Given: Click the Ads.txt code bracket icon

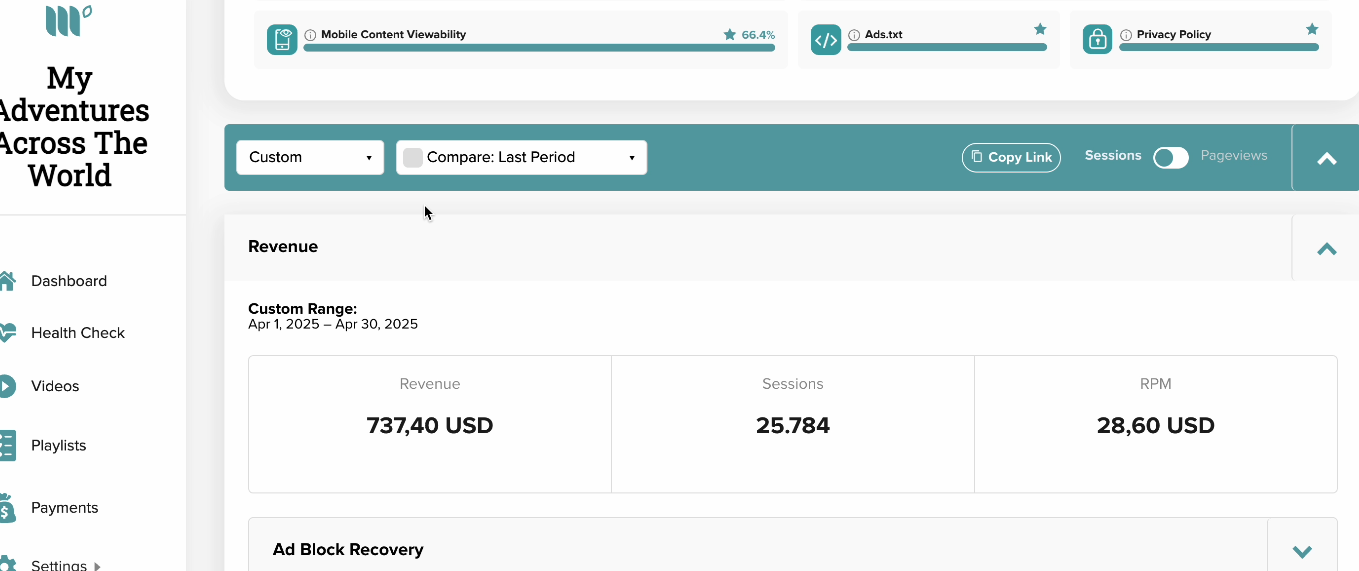Looking at the screenshot, I should point(826,40).
